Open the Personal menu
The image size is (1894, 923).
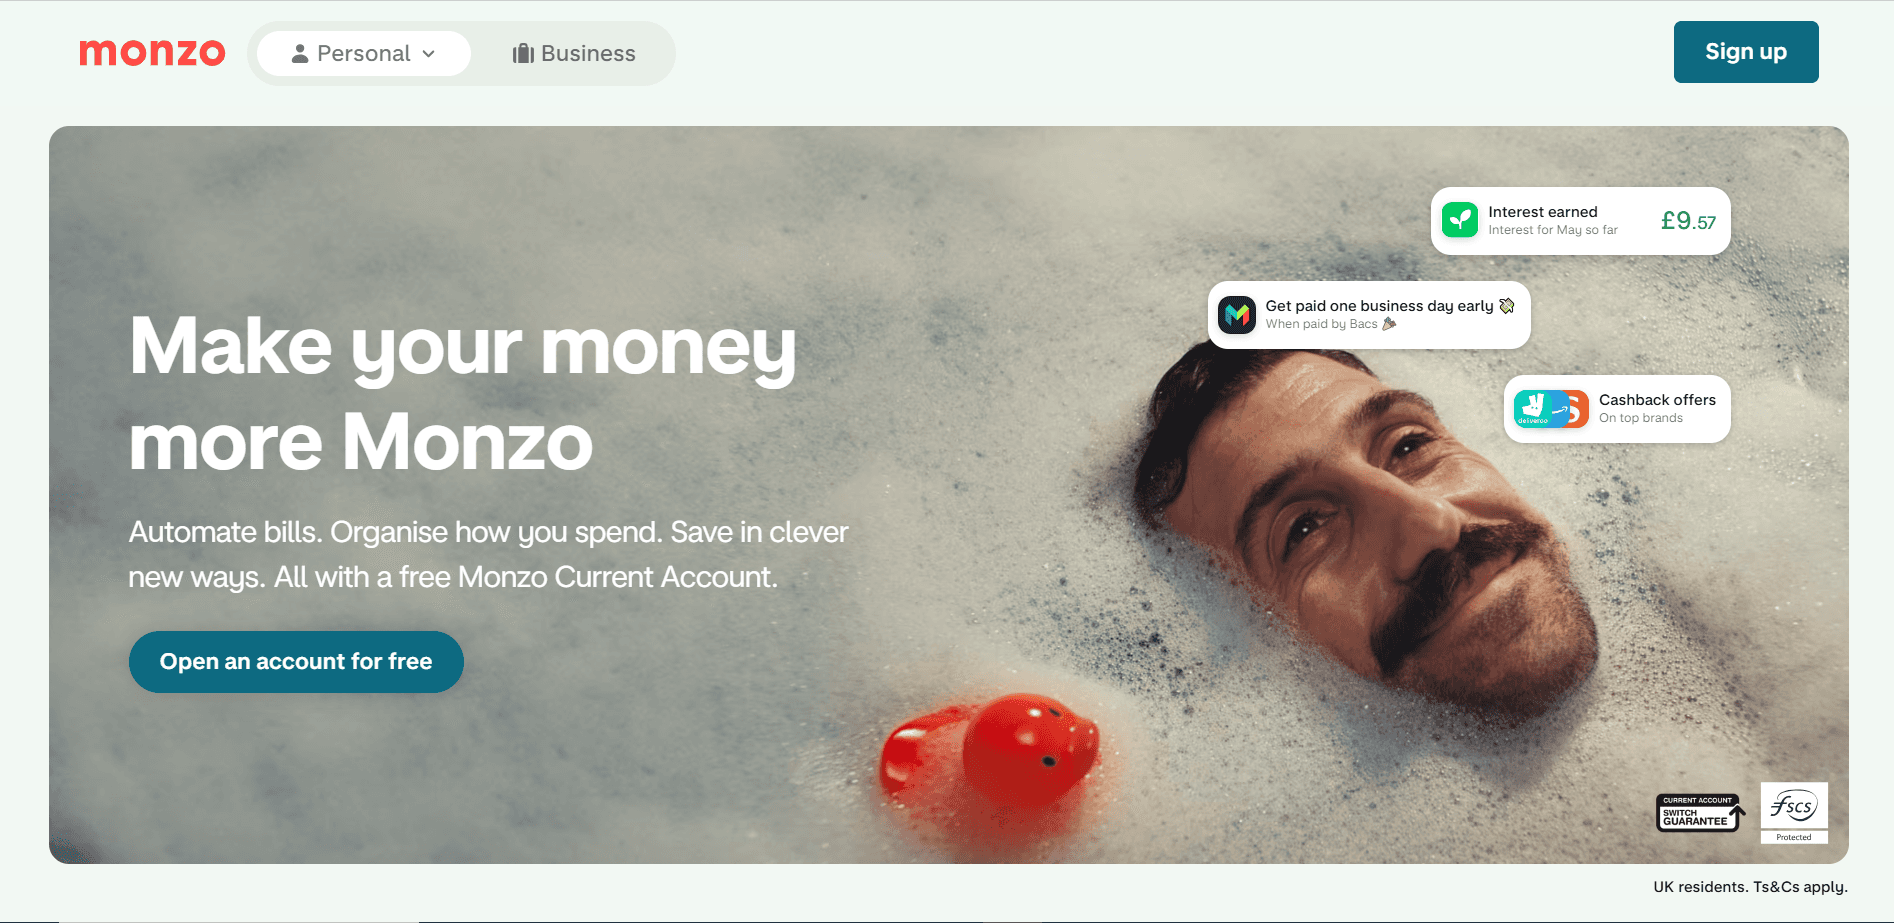[x=364, y=54]
